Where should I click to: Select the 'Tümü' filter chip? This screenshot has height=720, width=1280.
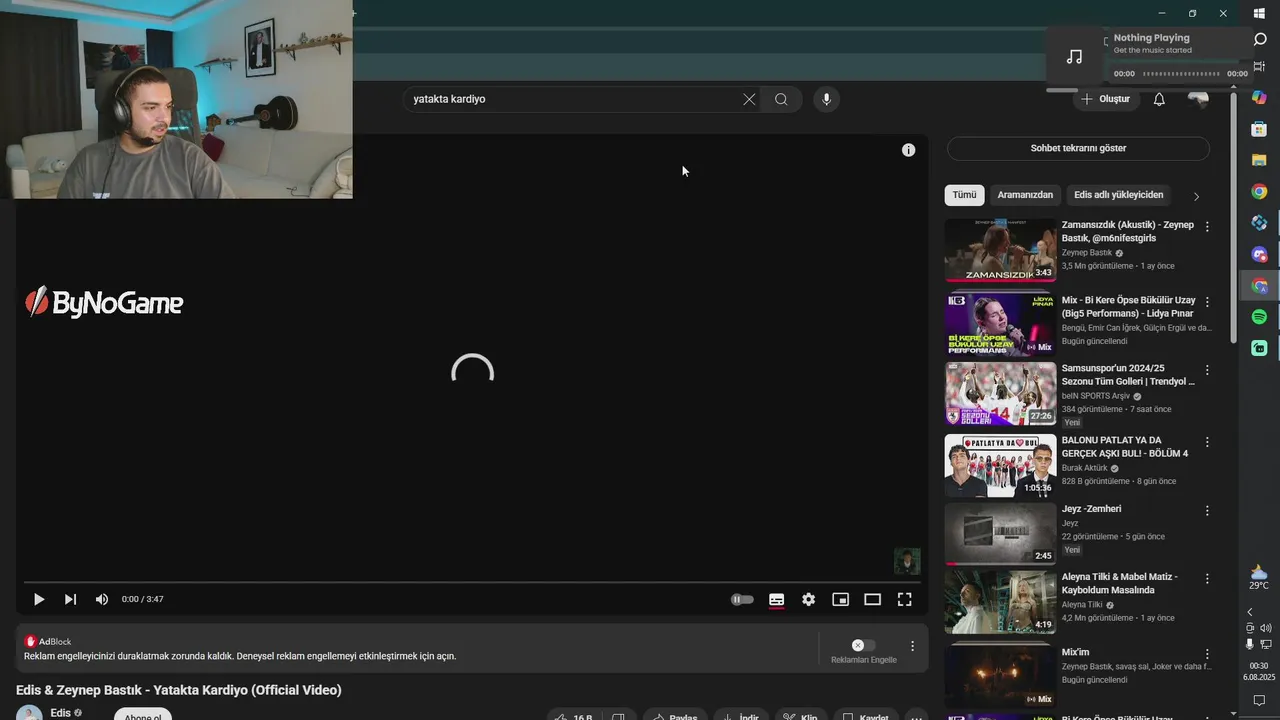[964, 195]
